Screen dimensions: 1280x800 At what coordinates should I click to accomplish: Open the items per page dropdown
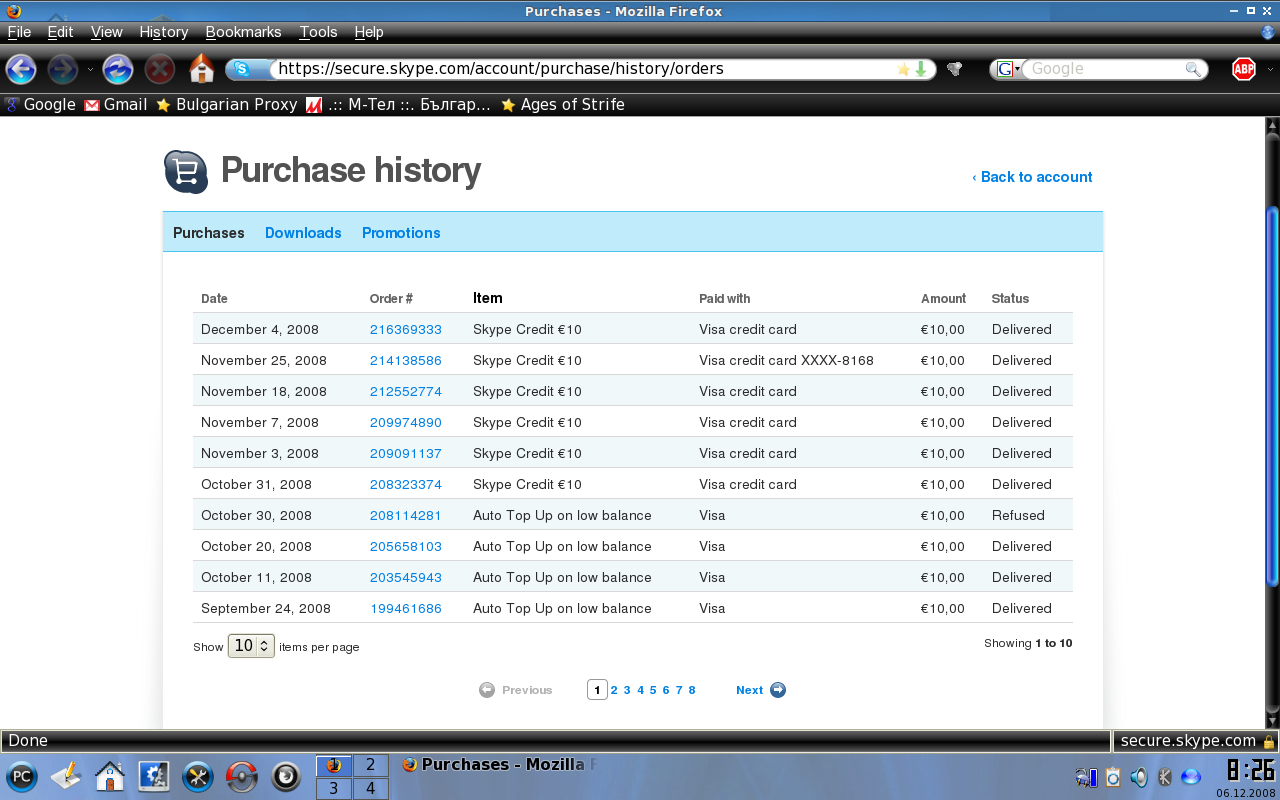click(251, 646)
